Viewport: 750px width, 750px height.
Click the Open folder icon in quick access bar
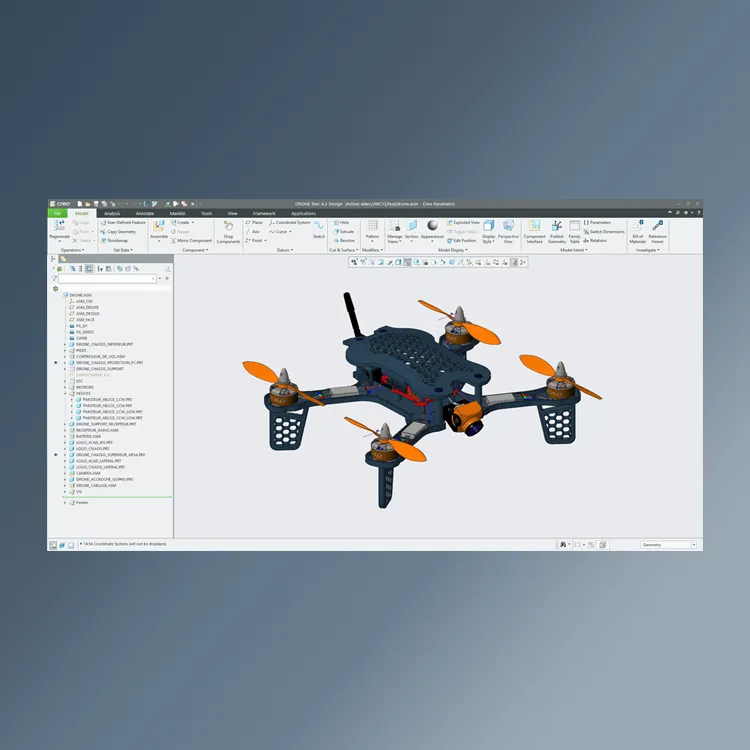pos(88,204)
